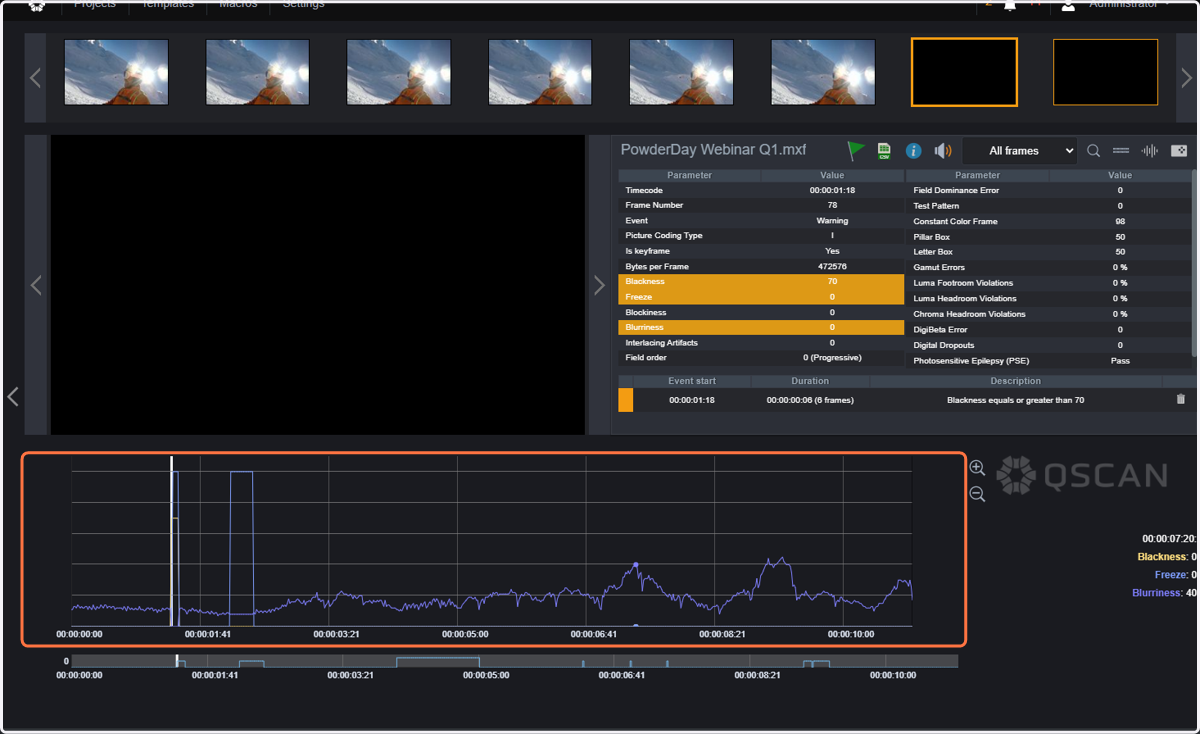Click the Blurriness legend label

(x=1157, y=593)
